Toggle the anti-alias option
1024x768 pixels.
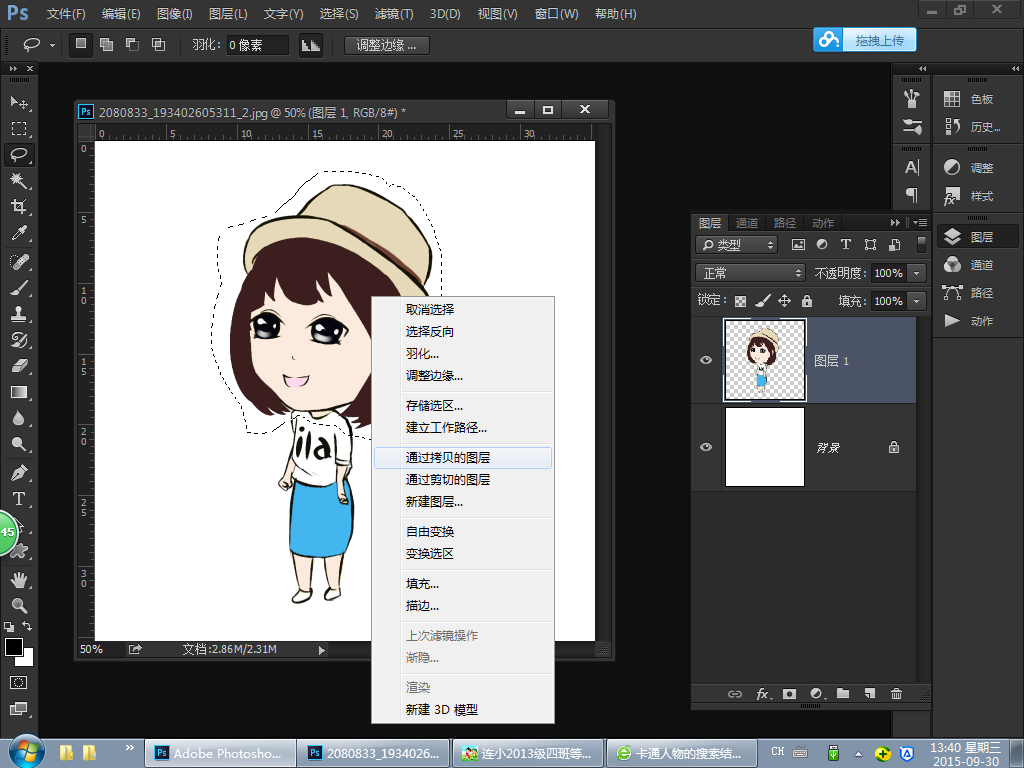click(x=311, y=45)
